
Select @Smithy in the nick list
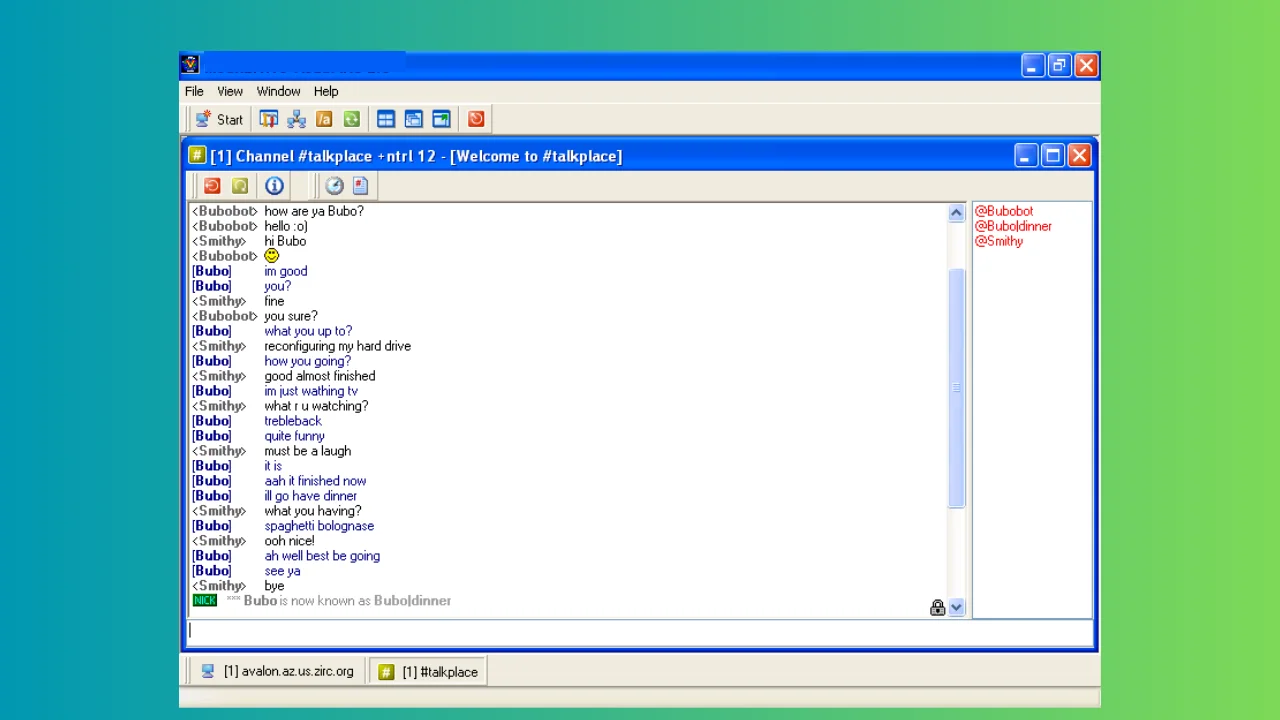999,241
